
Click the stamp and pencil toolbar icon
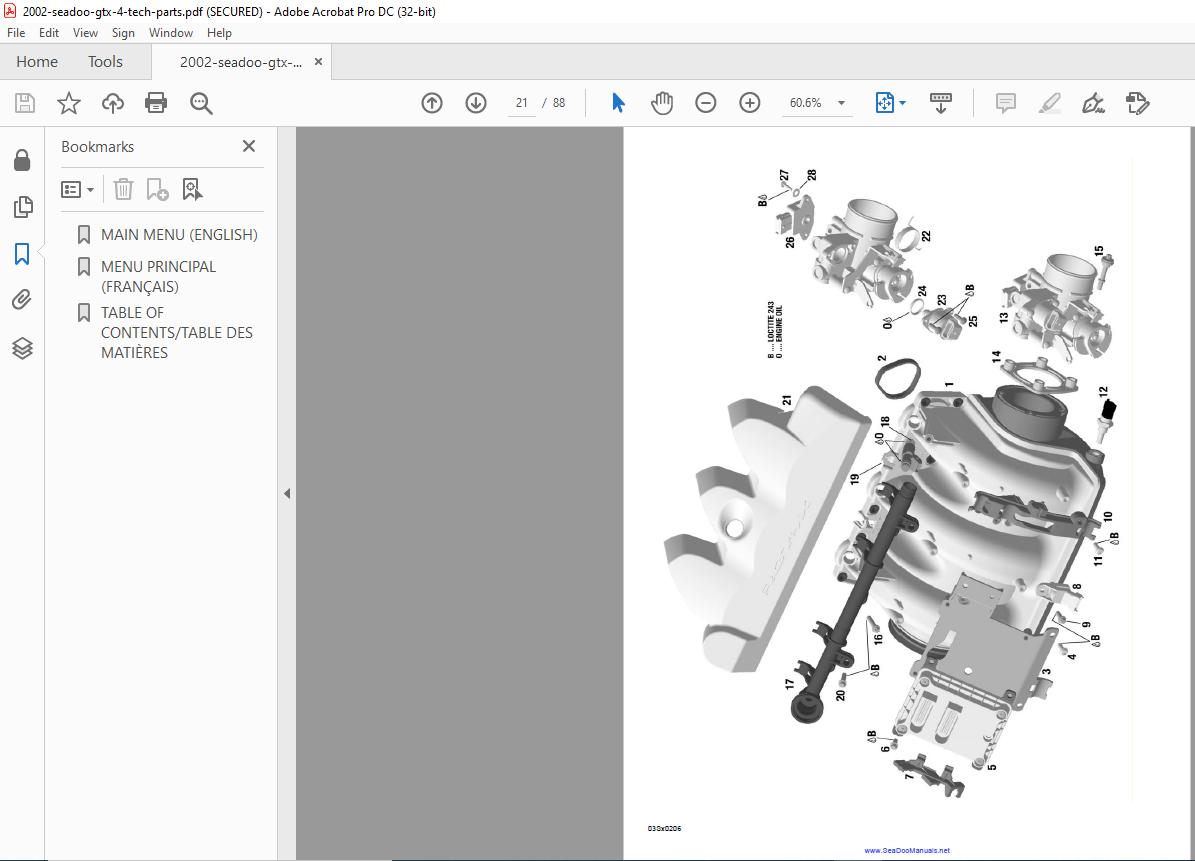pos(1138,103)
